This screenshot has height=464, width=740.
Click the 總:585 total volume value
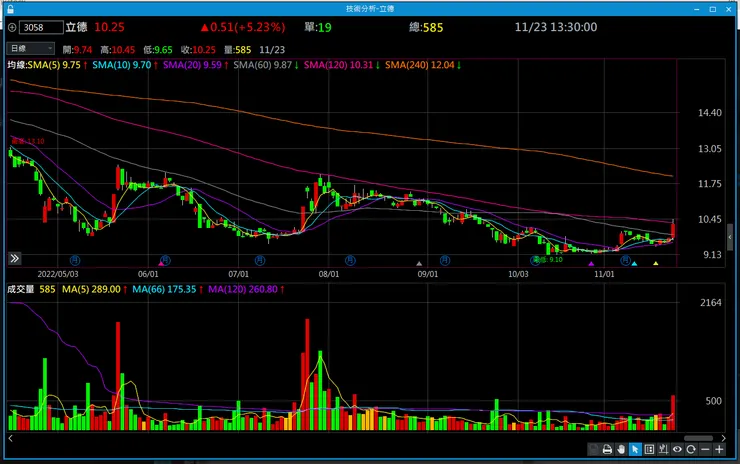click(x=426, y=27)
